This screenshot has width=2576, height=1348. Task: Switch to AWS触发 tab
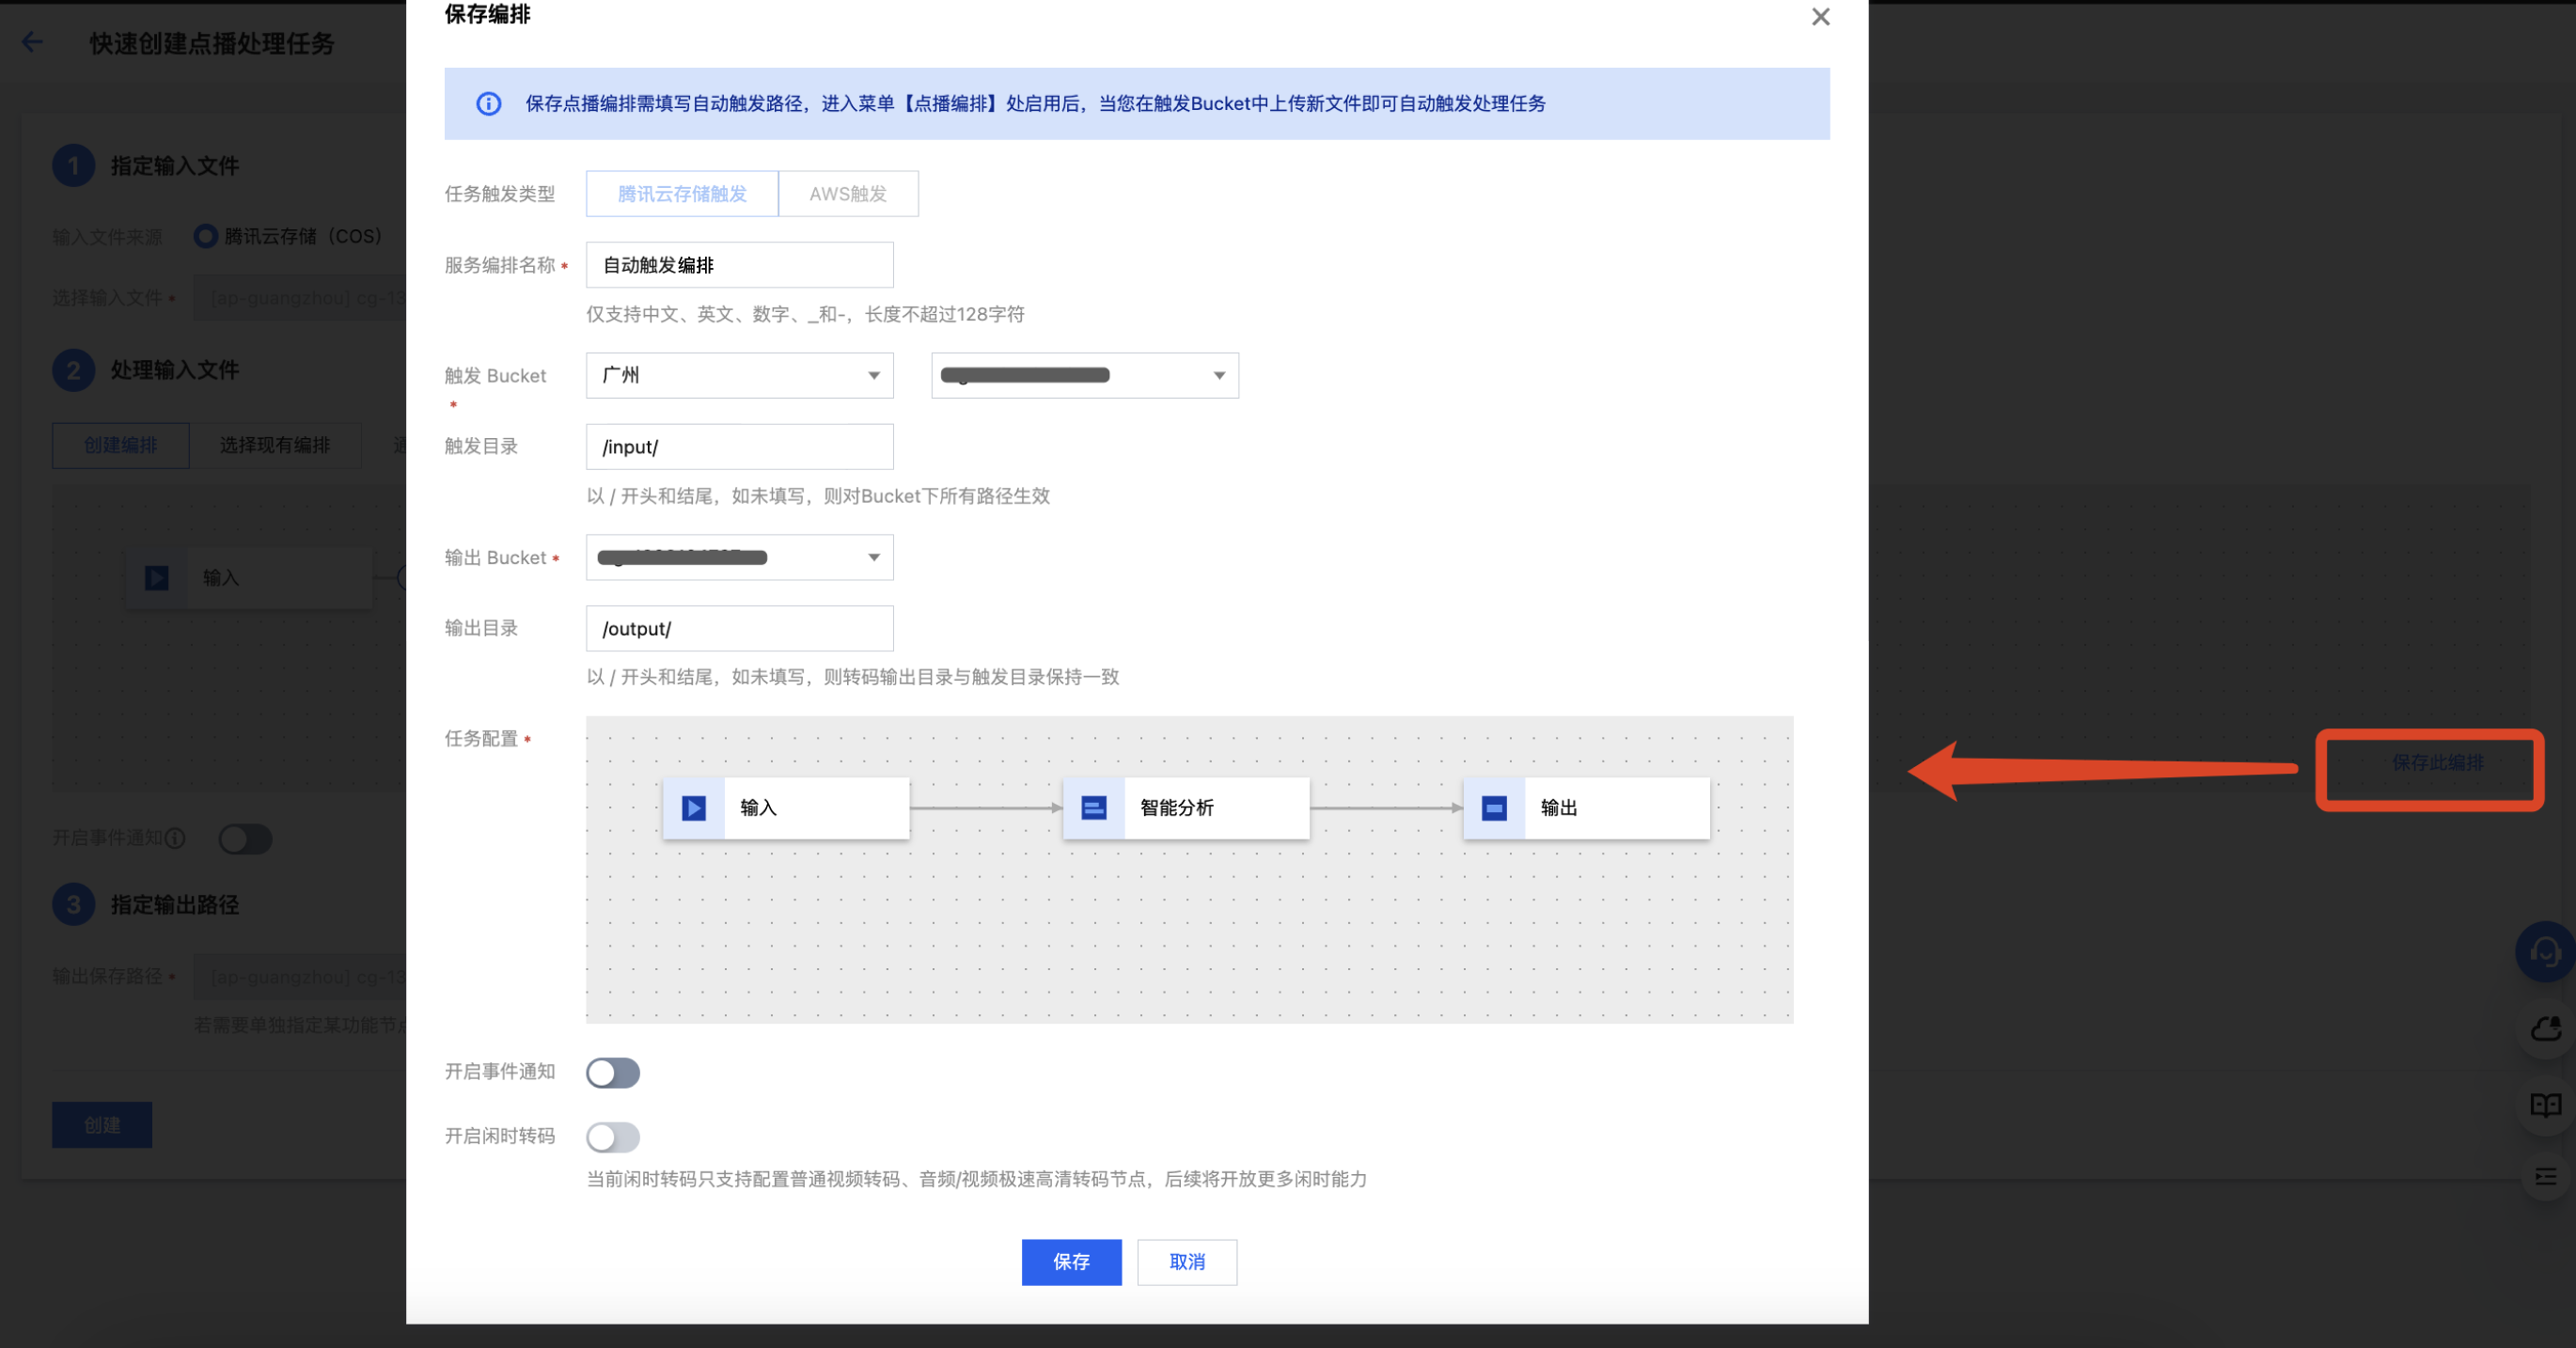pyautogui.click(x=848, y=194)
